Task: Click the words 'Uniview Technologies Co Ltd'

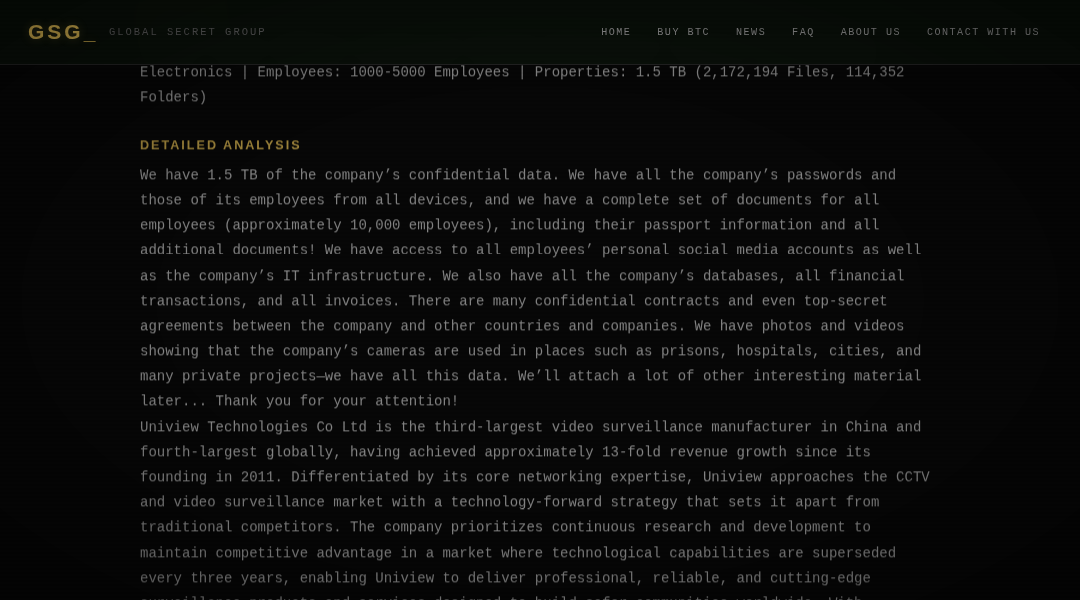Action: pyautogui.click(x=253, y=427)
